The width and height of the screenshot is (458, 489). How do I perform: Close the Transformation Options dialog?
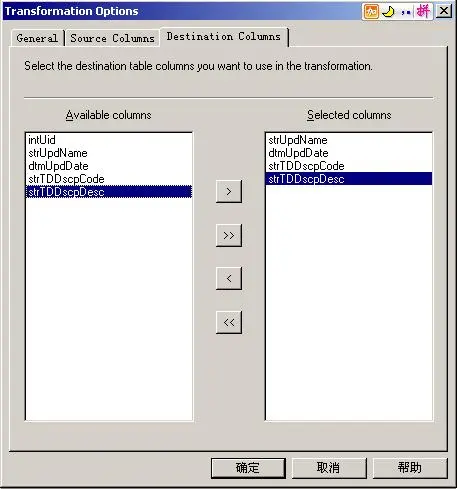(x=444, y=11)
